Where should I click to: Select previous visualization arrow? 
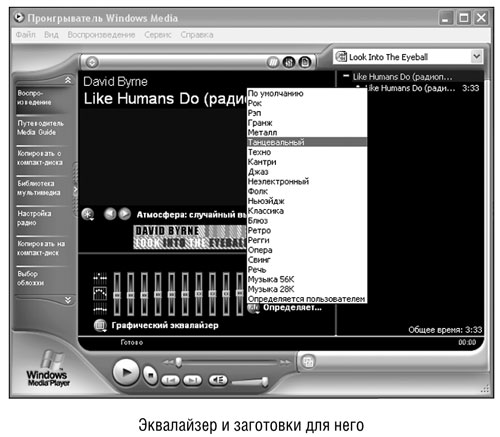point(110,214)
